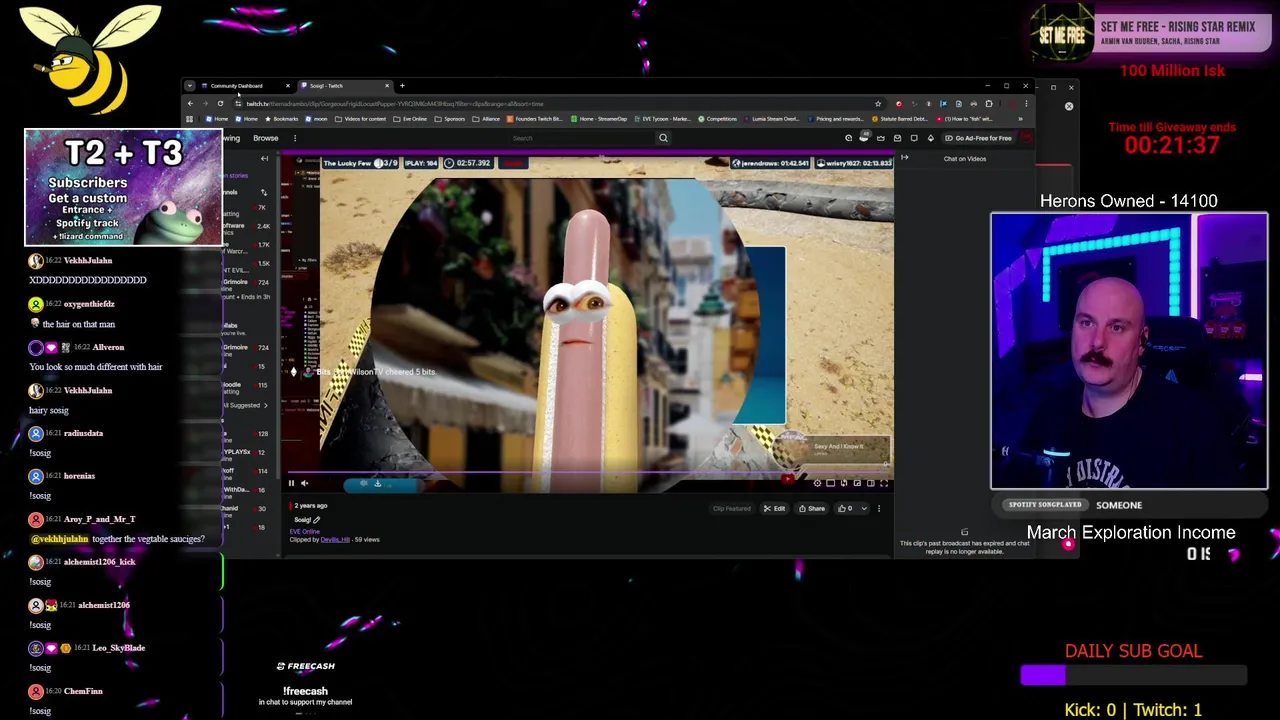
Task: Pause the Twitch clip playback
Action: pos(291,483)
